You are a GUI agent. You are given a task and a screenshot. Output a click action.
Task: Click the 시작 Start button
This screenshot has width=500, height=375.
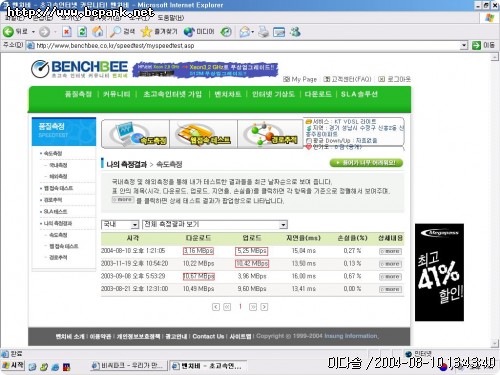pyautogui.click(x=13, y=366)
